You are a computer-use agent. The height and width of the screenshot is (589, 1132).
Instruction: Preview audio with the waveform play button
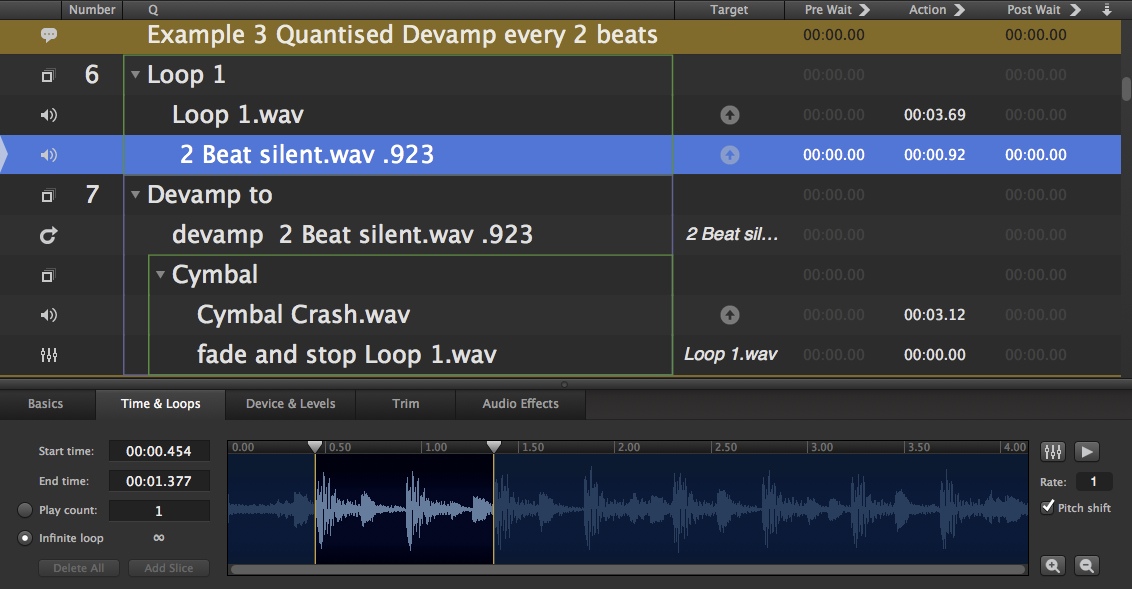click(x=1087, y=452)
